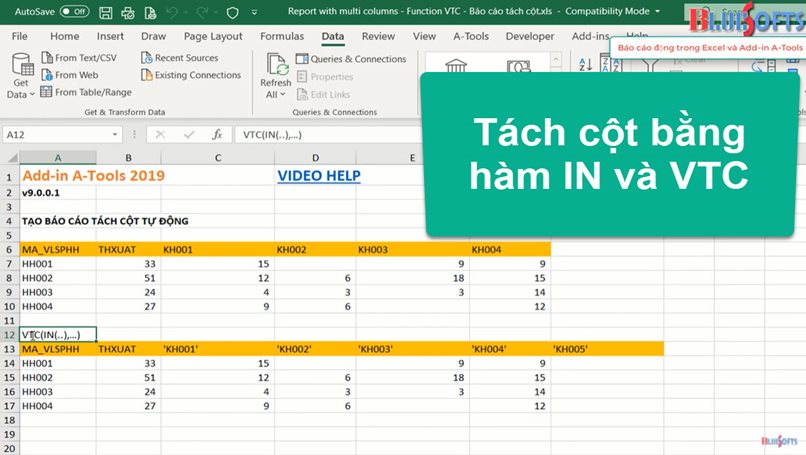Click HH003 in row 16
This screenshot has height=455, width=806.
(x=37, y=392)
